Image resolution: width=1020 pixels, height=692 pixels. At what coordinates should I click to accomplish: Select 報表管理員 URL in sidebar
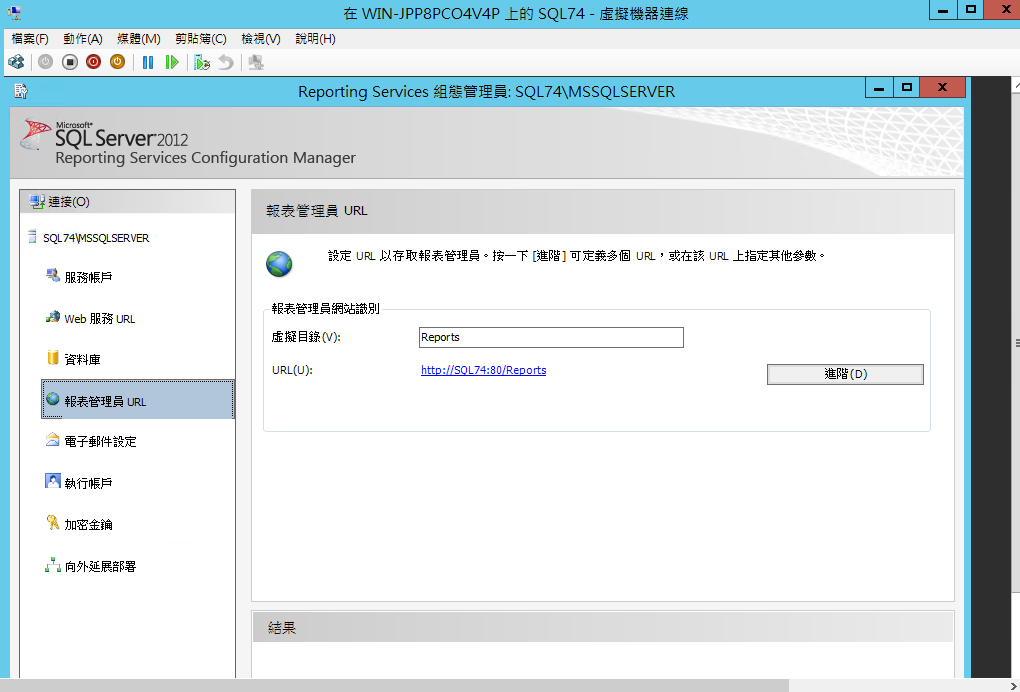click(138, 399)
